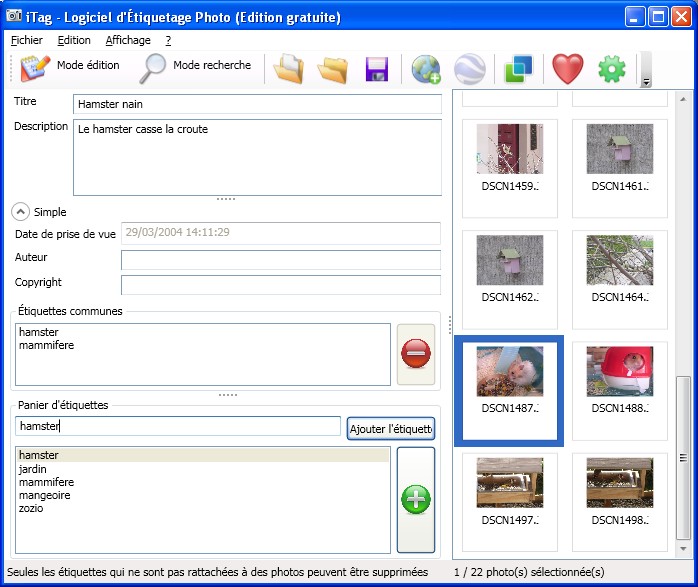Click the thumbnail panel scrollbar thumb
The height and width of the screenshot is (587, 698).
(x=683, y=458)
